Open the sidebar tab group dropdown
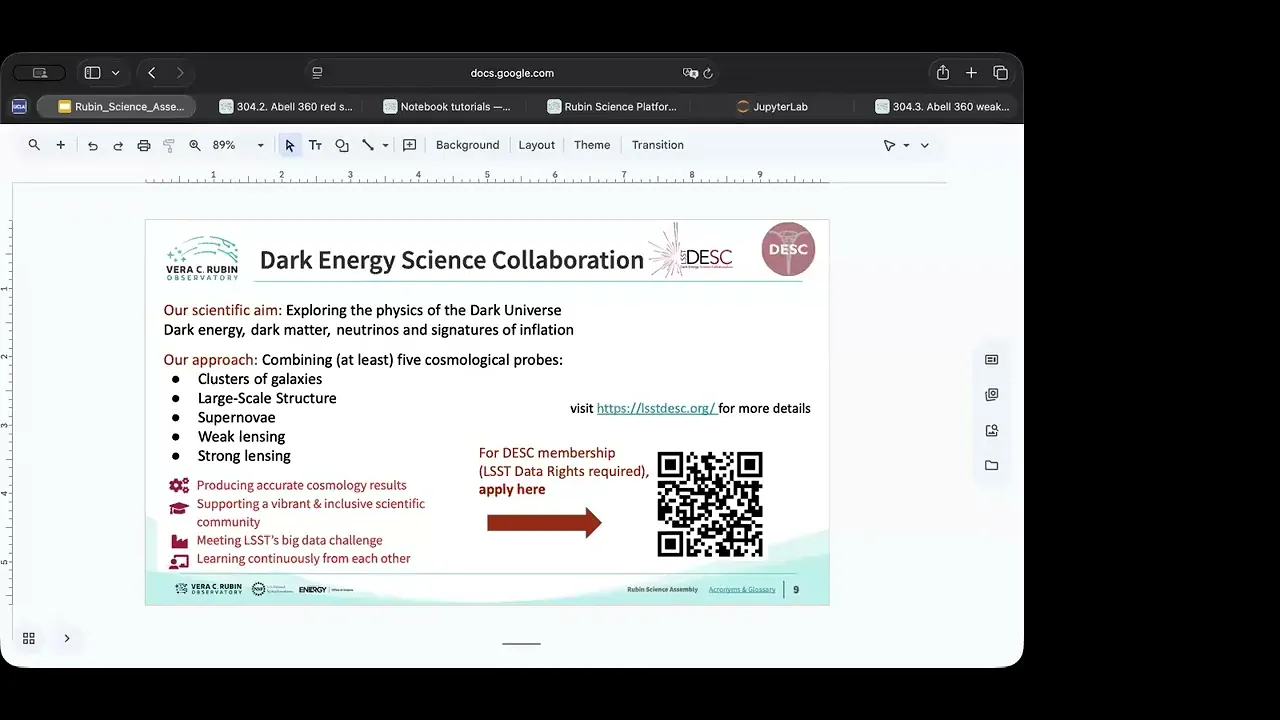This screenshot has height=720, width=1280. tap(116, 73)
